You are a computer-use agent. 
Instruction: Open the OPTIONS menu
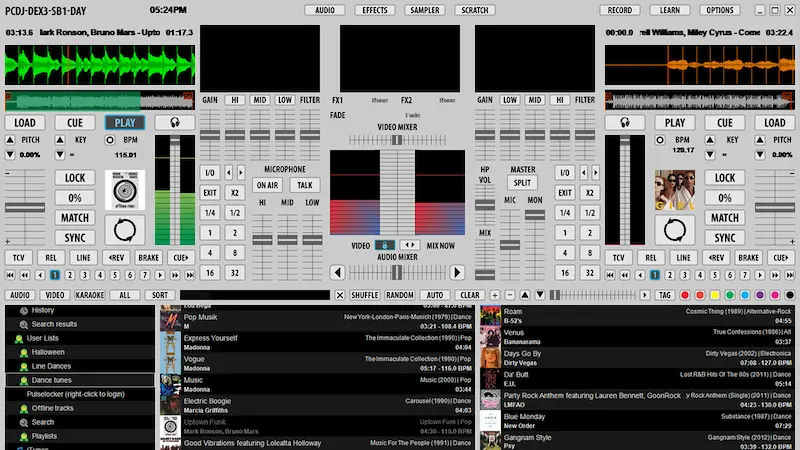click(719, 10)
